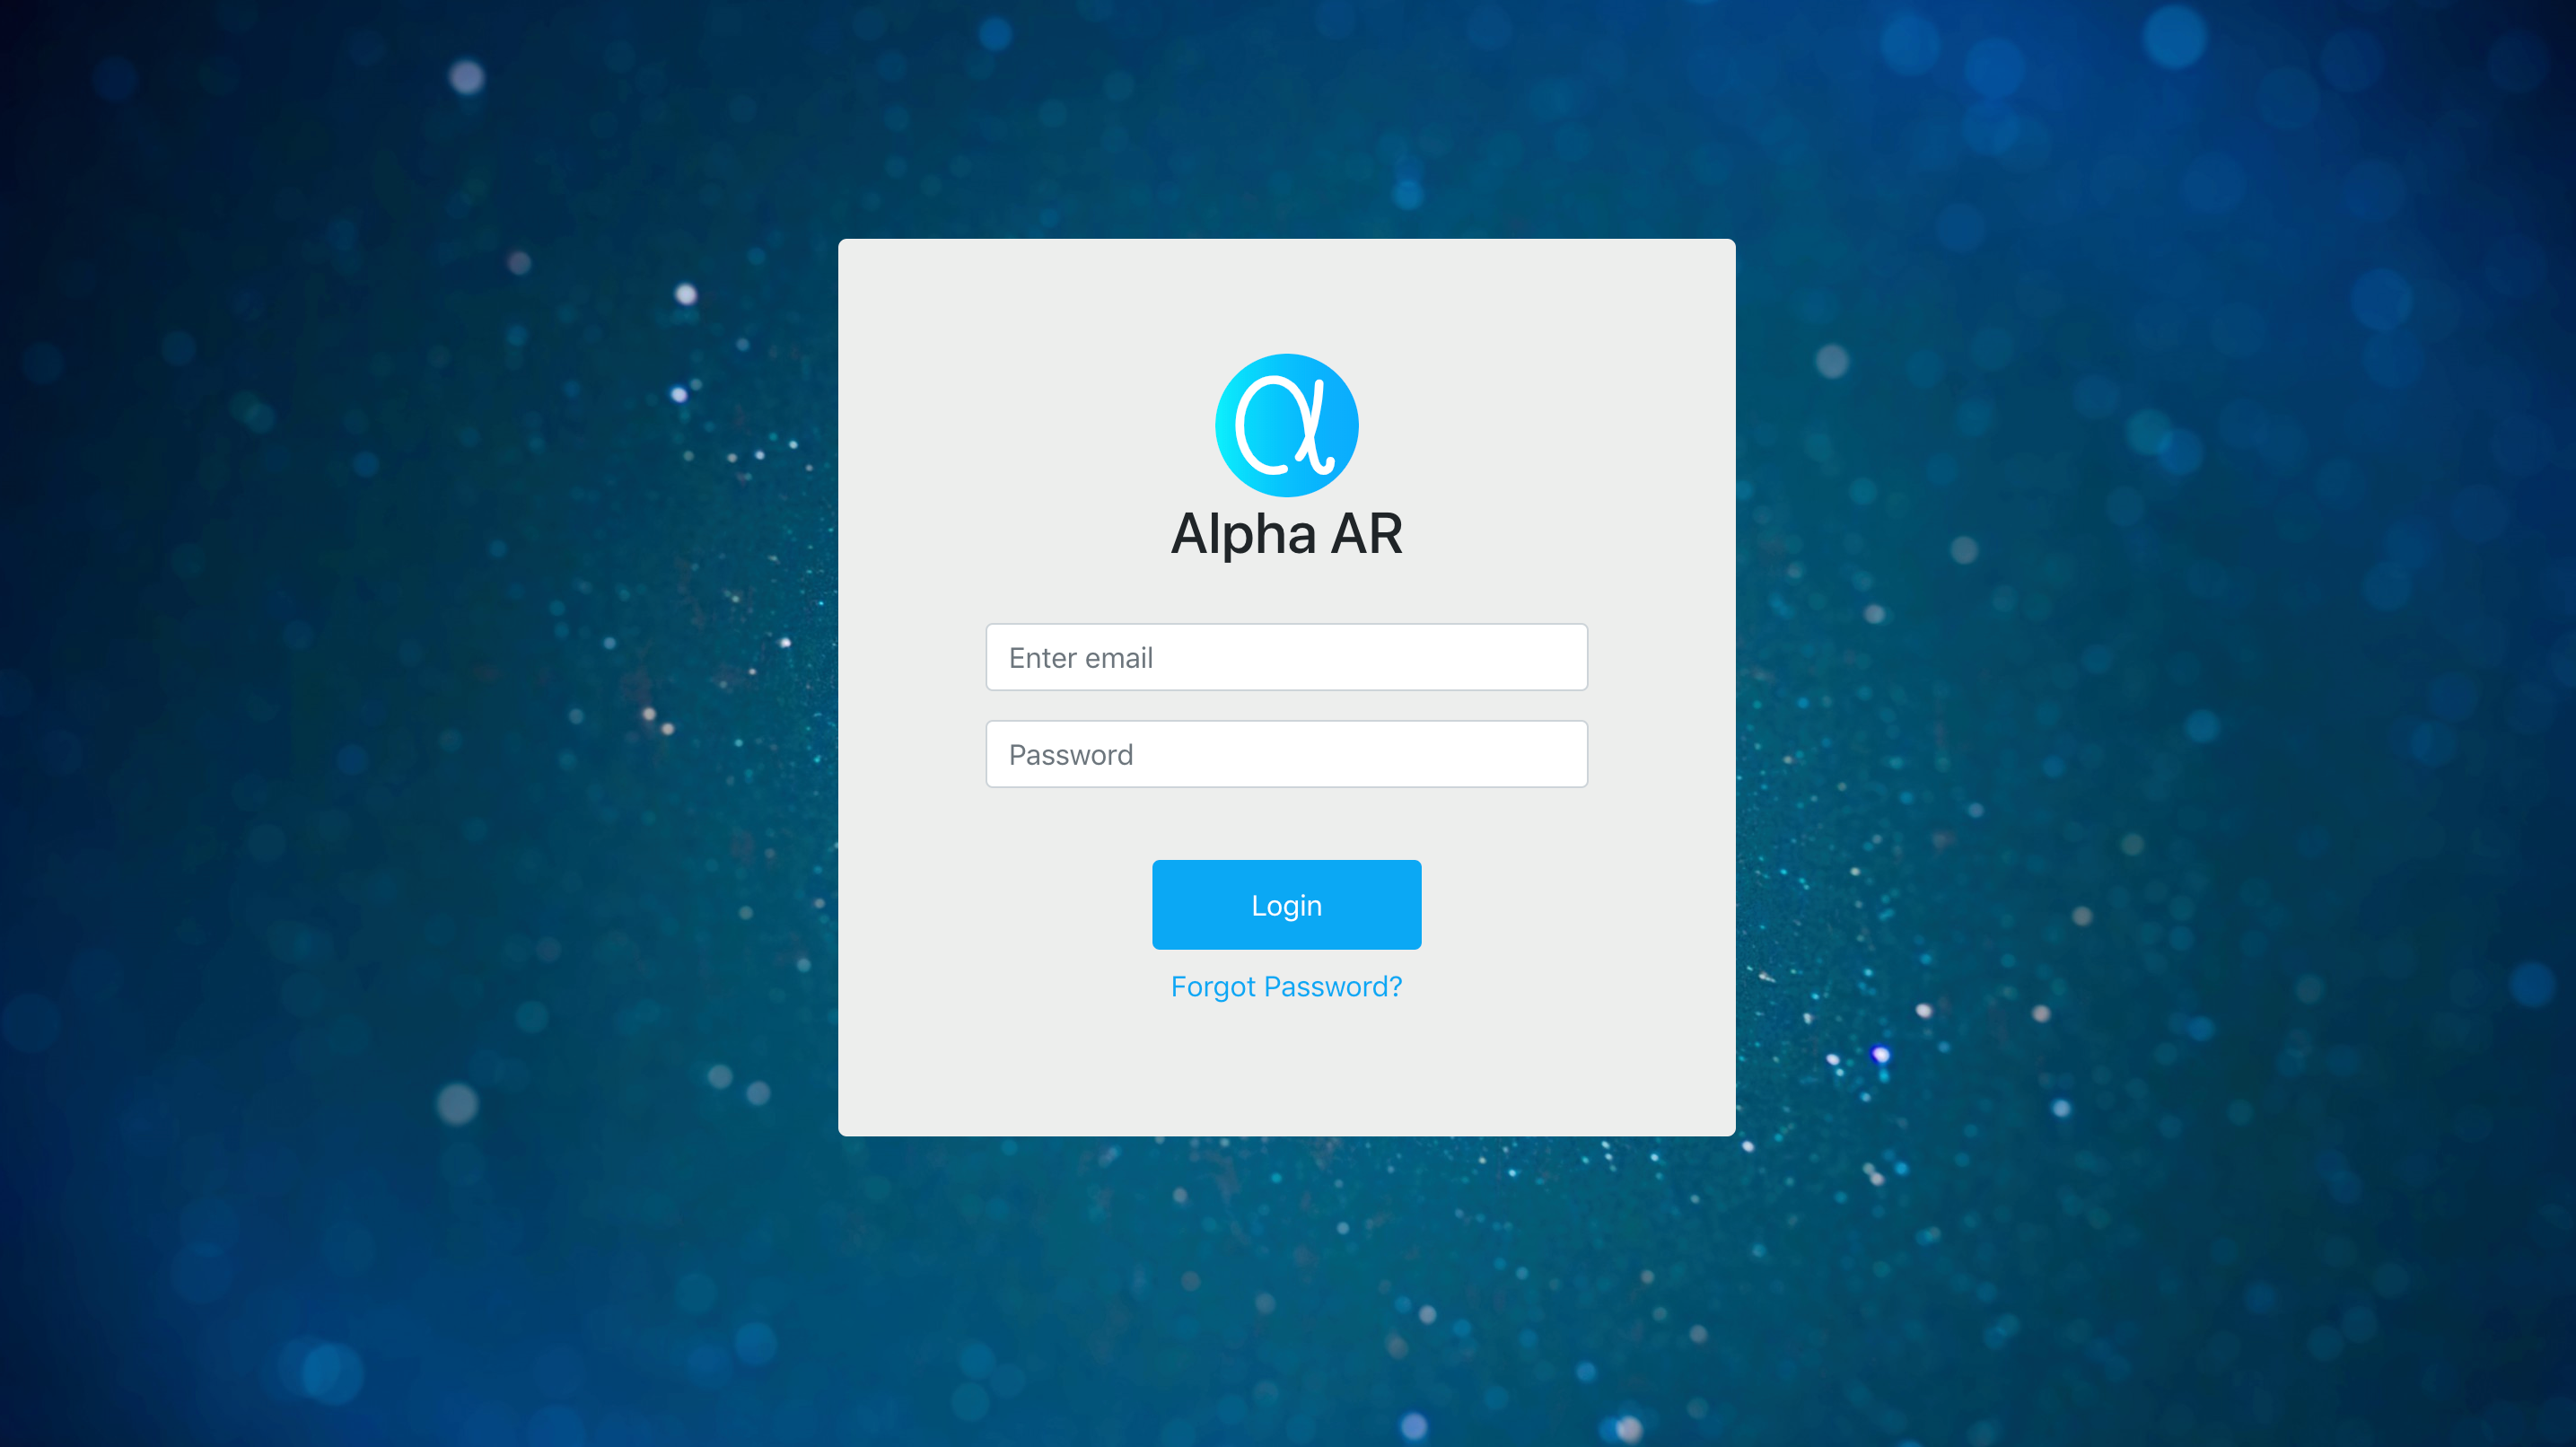Image resolution: width=2576 pixels, height=1447 pixels.
Task: Click the letters 'AR' in the title
Action: point(1366,533)
